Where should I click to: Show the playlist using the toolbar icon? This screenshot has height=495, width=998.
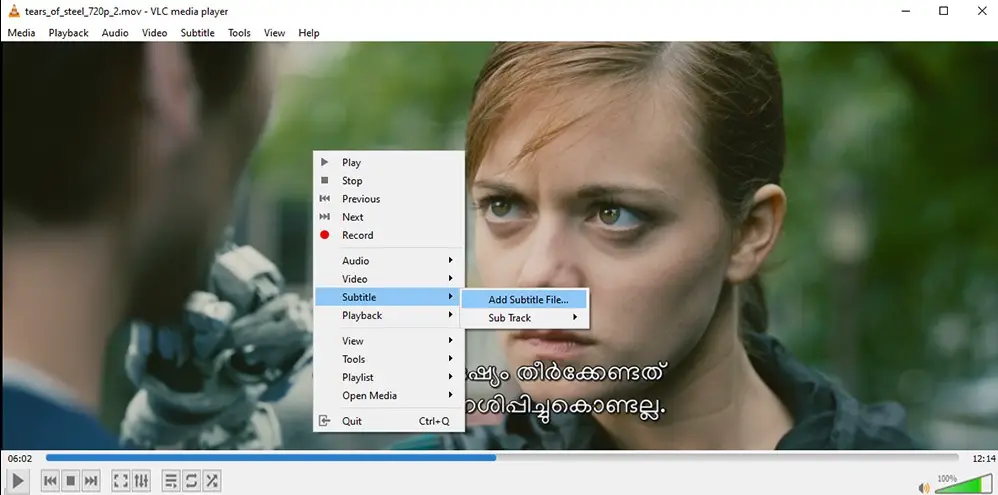pyautogui.click(x=170, y=481)
